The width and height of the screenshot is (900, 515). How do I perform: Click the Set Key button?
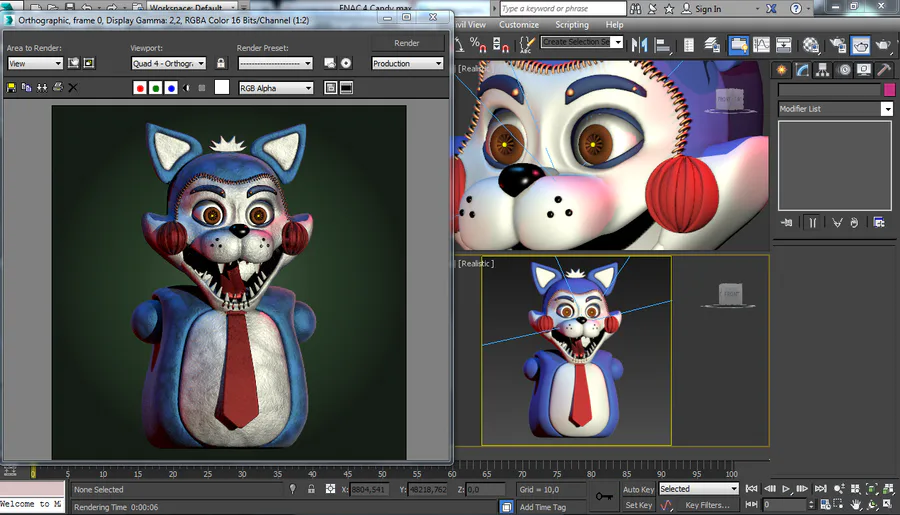[638, 505]
